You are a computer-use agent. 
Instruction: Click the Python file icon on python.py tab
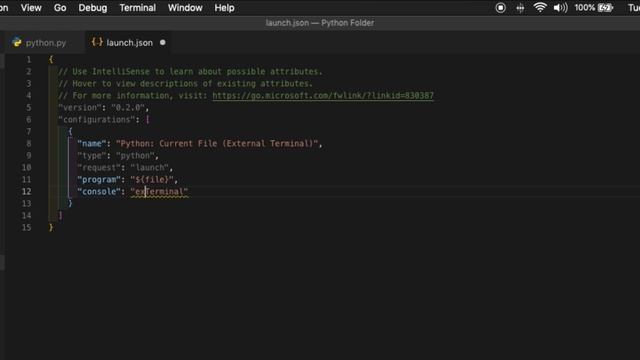(x=17, y=42)
